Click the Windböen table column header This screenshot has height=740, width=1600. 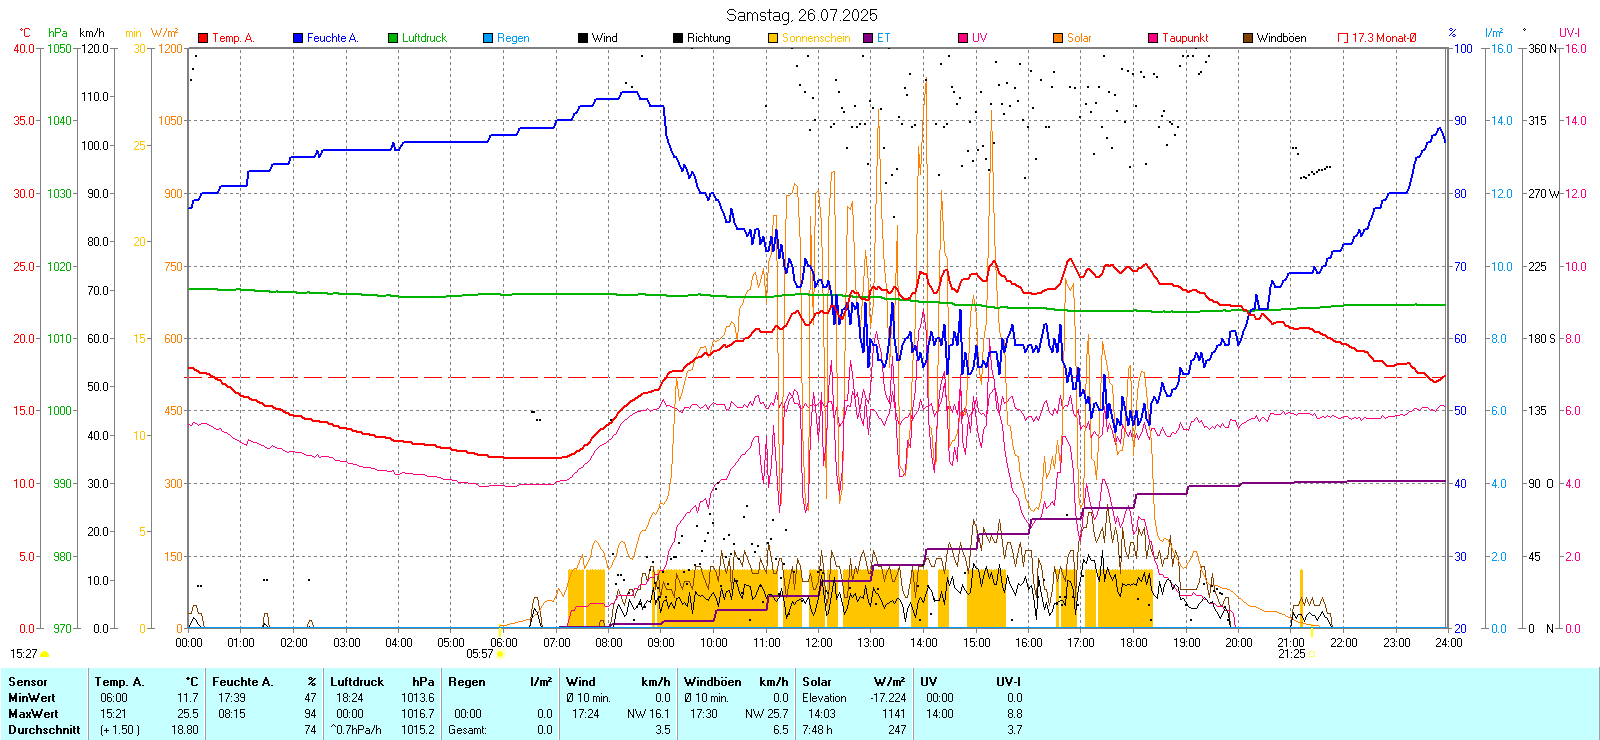tap(713, 682)
